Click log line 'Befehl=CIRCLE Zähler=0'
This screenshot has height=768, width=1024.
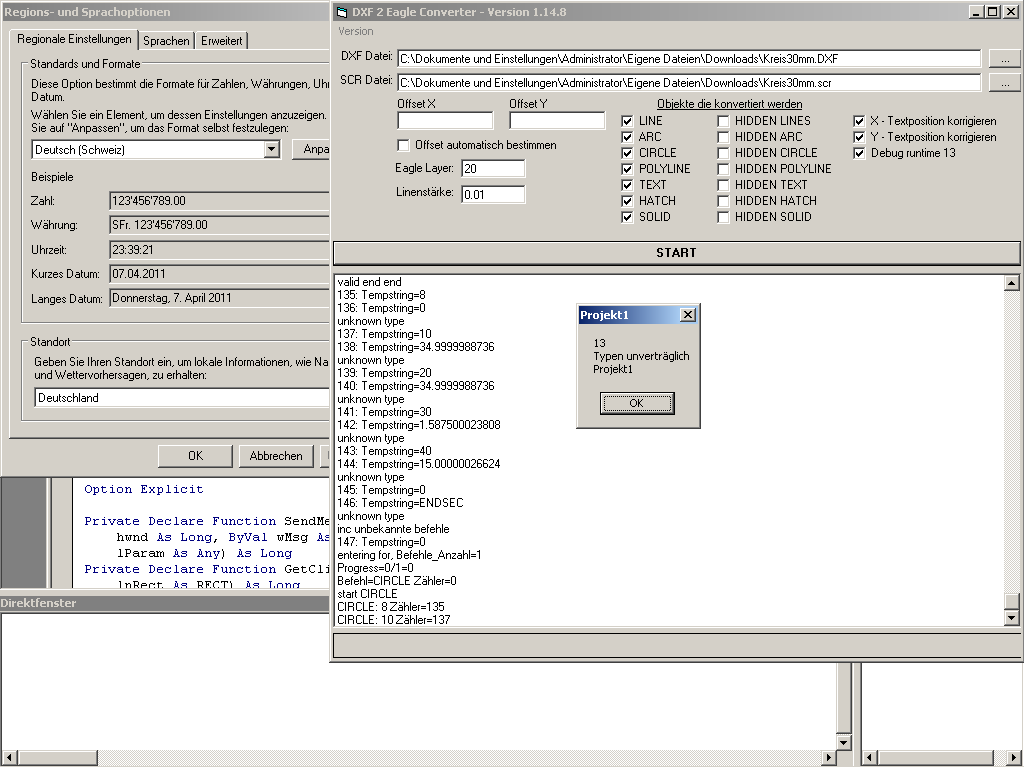[396, 581]
